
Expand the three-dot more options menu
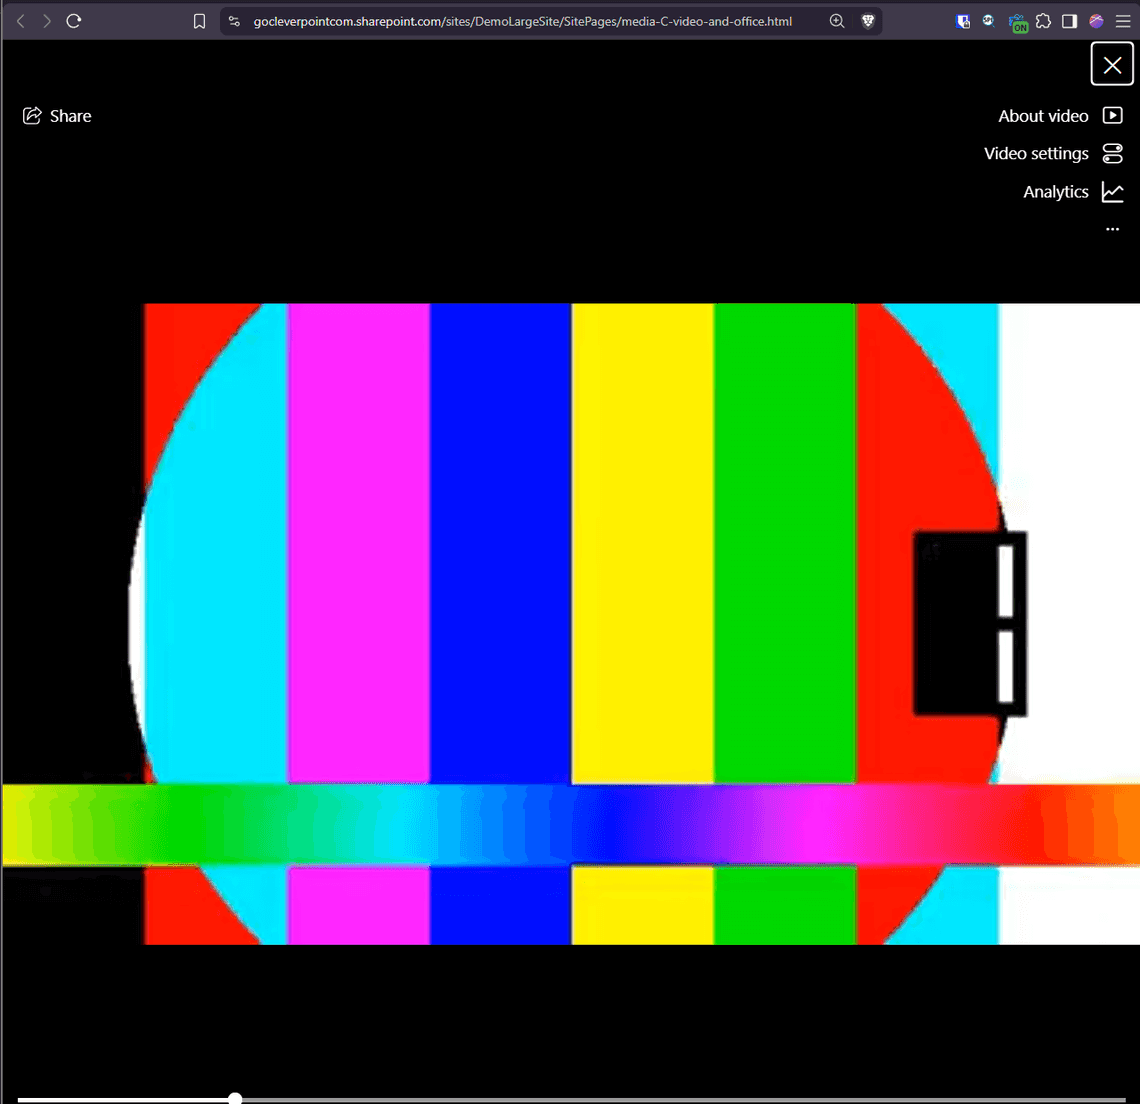point(1112,229)
